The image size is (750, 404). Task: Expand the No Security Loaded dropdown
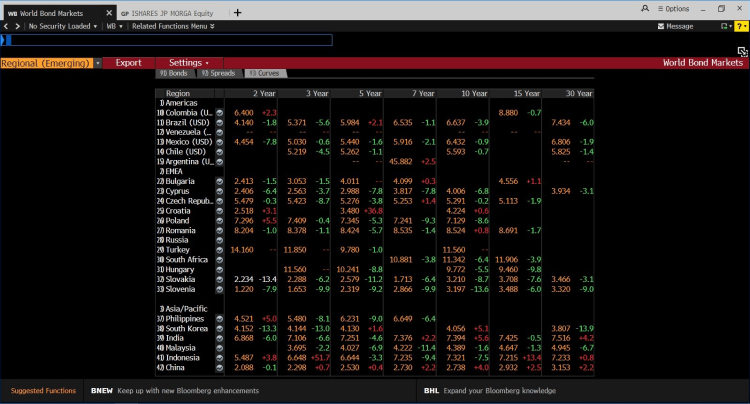click(x=63, y=26)
